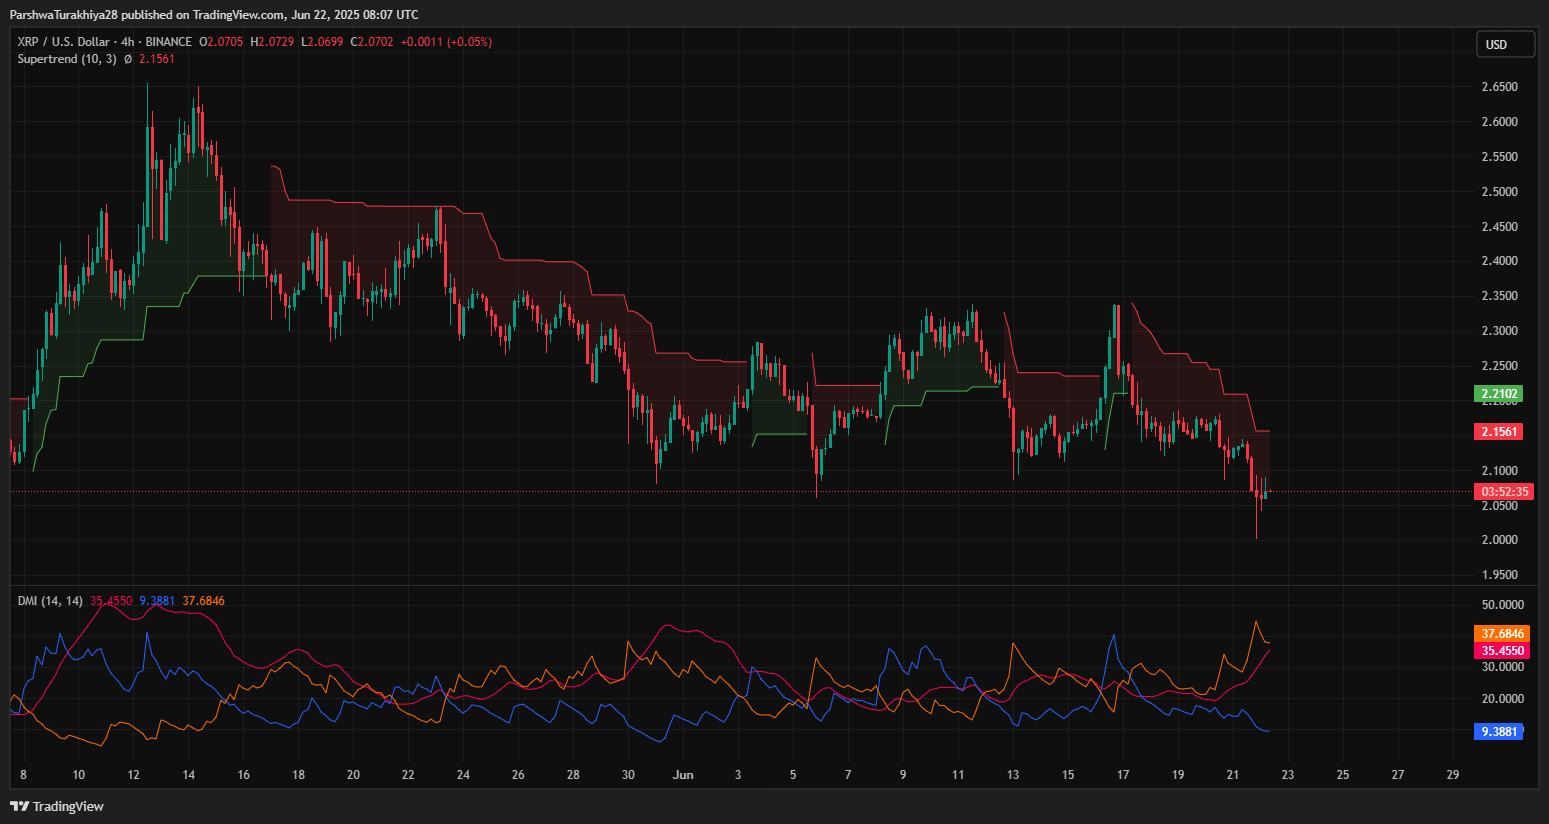Screen dimensions: 1549x824
Task: Click the DMI legend value 9.3881
Action: 157,601
